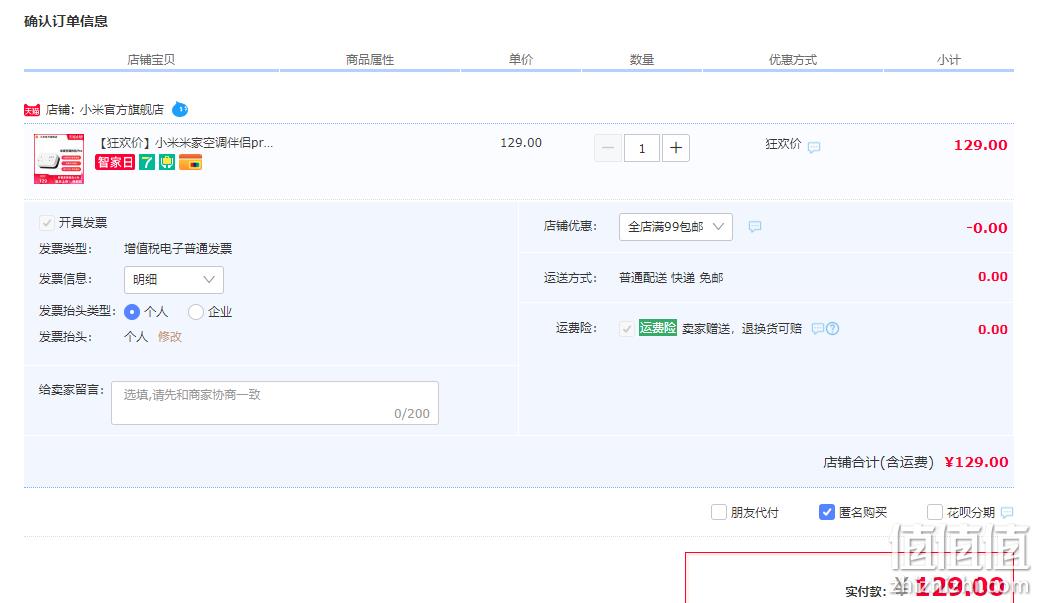The height and width of the screenshot is (603, 1039).
Task: Select the 企业 invoice title radio
Action: [196, 311]
